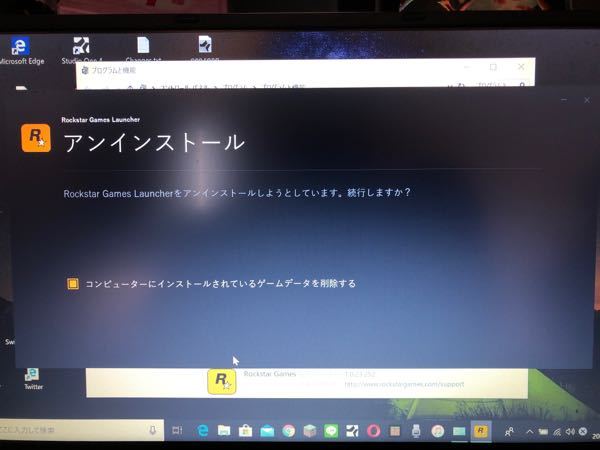
Task: Maximize the Programs and Features window
Action: coord(493,67)
